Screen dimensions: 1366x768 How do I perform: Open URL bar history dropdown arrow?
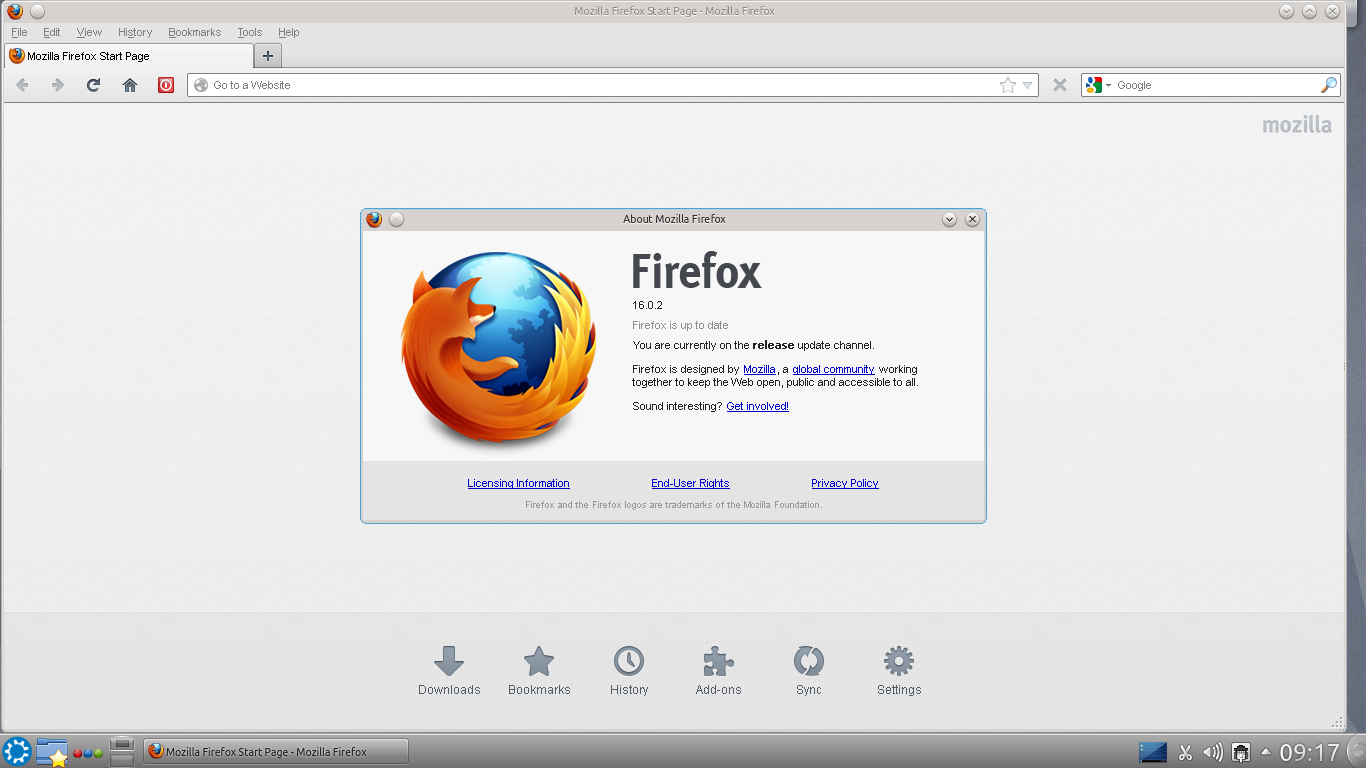(1027, 85)
